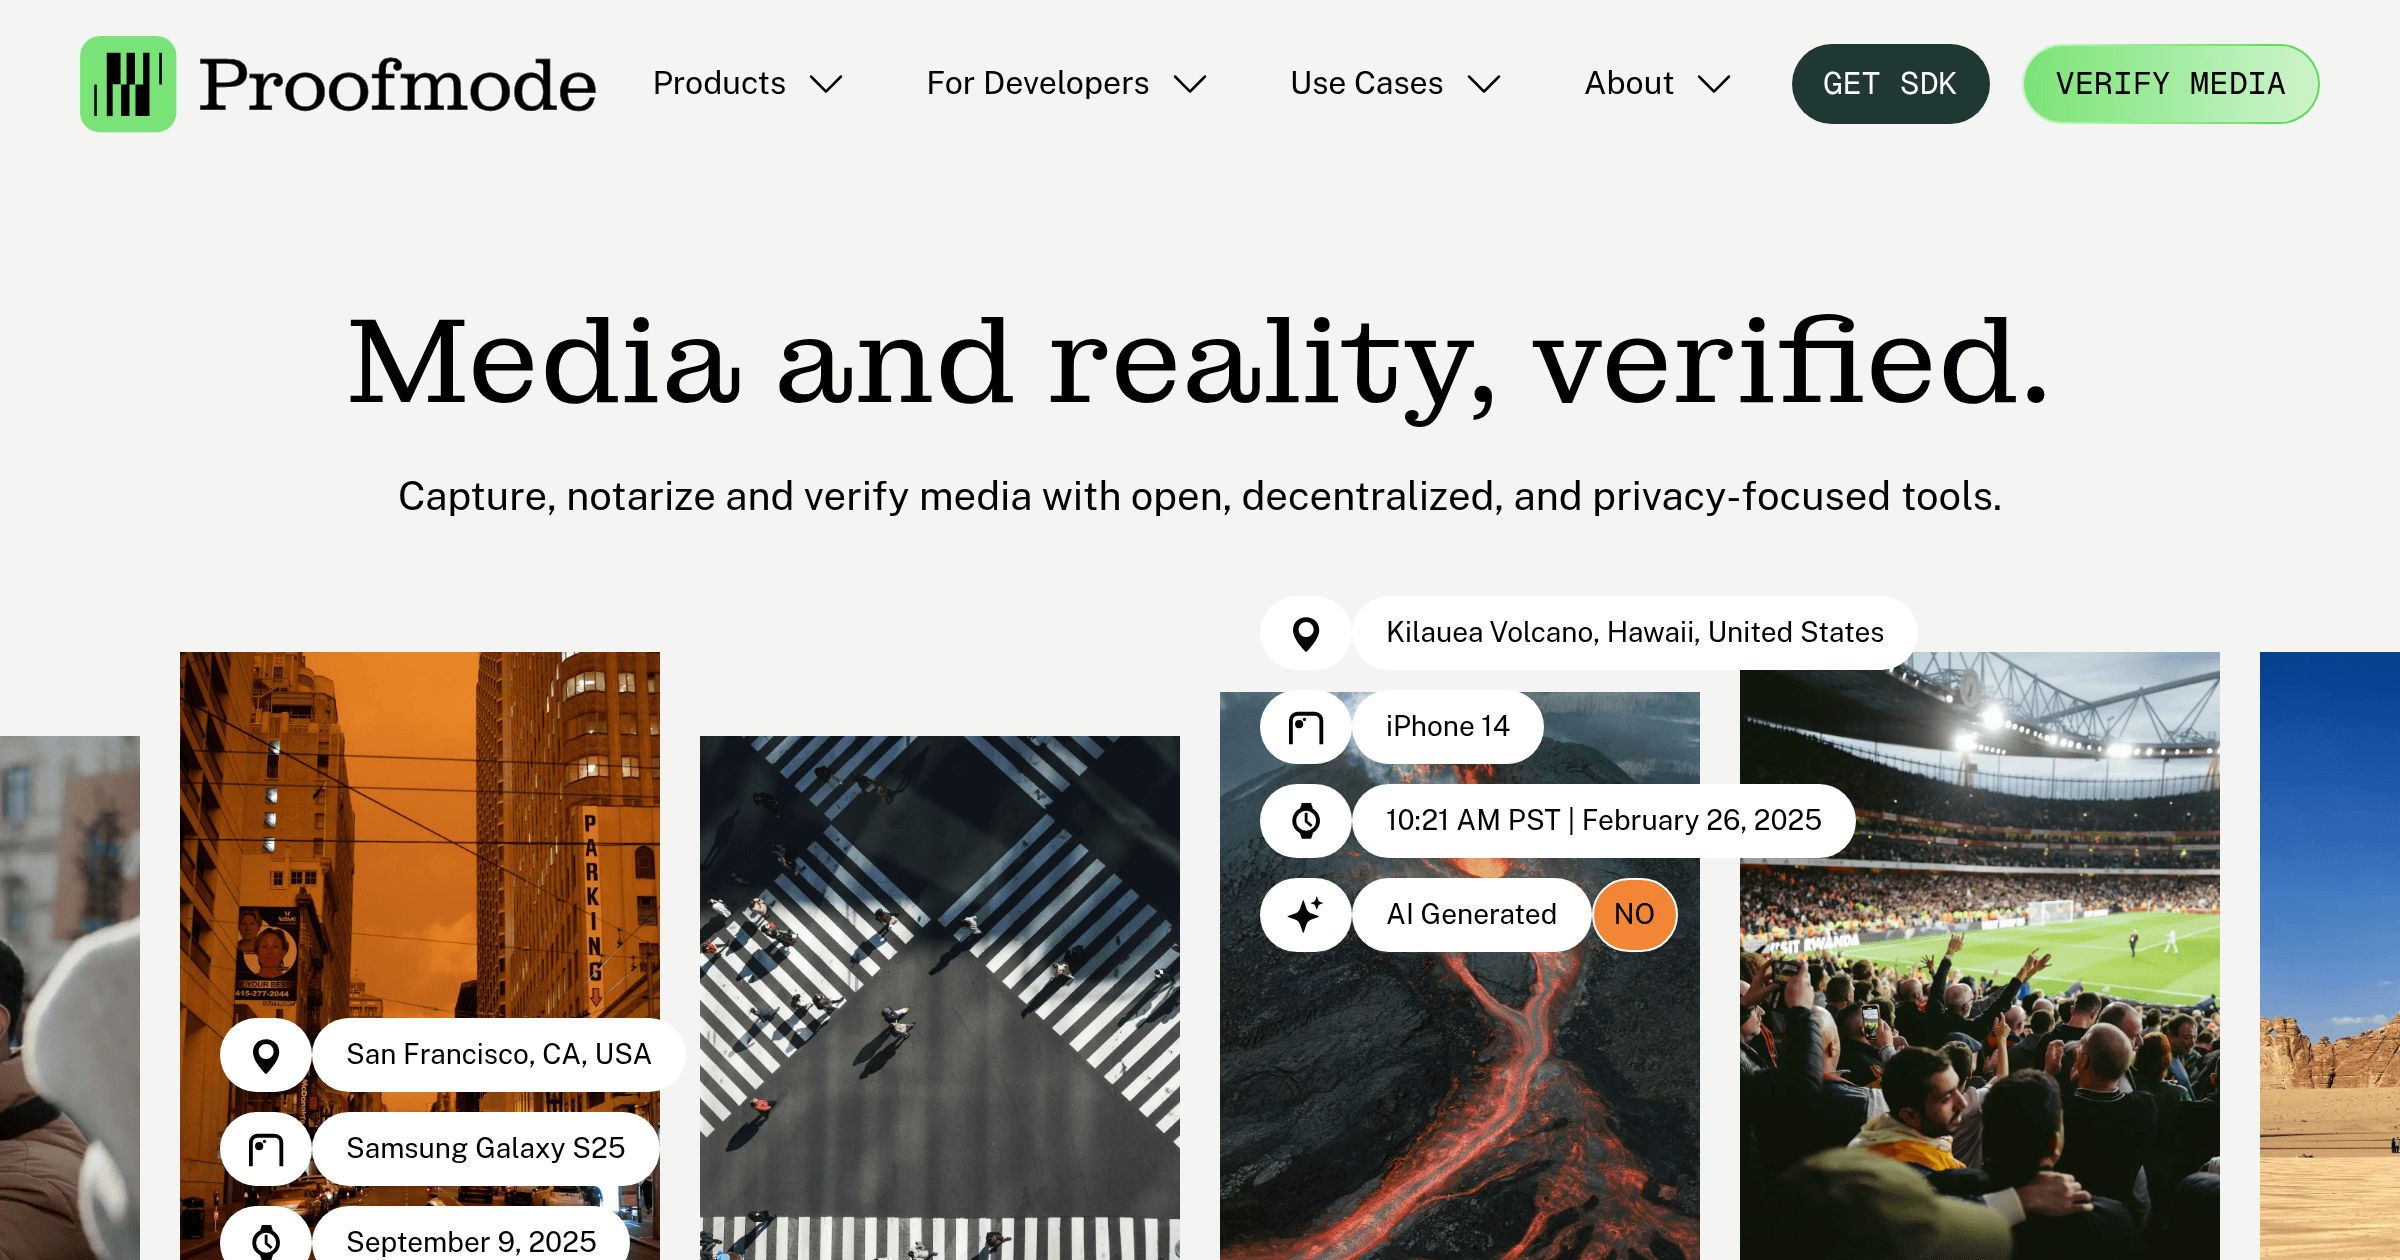Click the phone icon beside Samsung Galaxy S25
This screenshot has width=2400, height=1260.
coord(266,1149)
